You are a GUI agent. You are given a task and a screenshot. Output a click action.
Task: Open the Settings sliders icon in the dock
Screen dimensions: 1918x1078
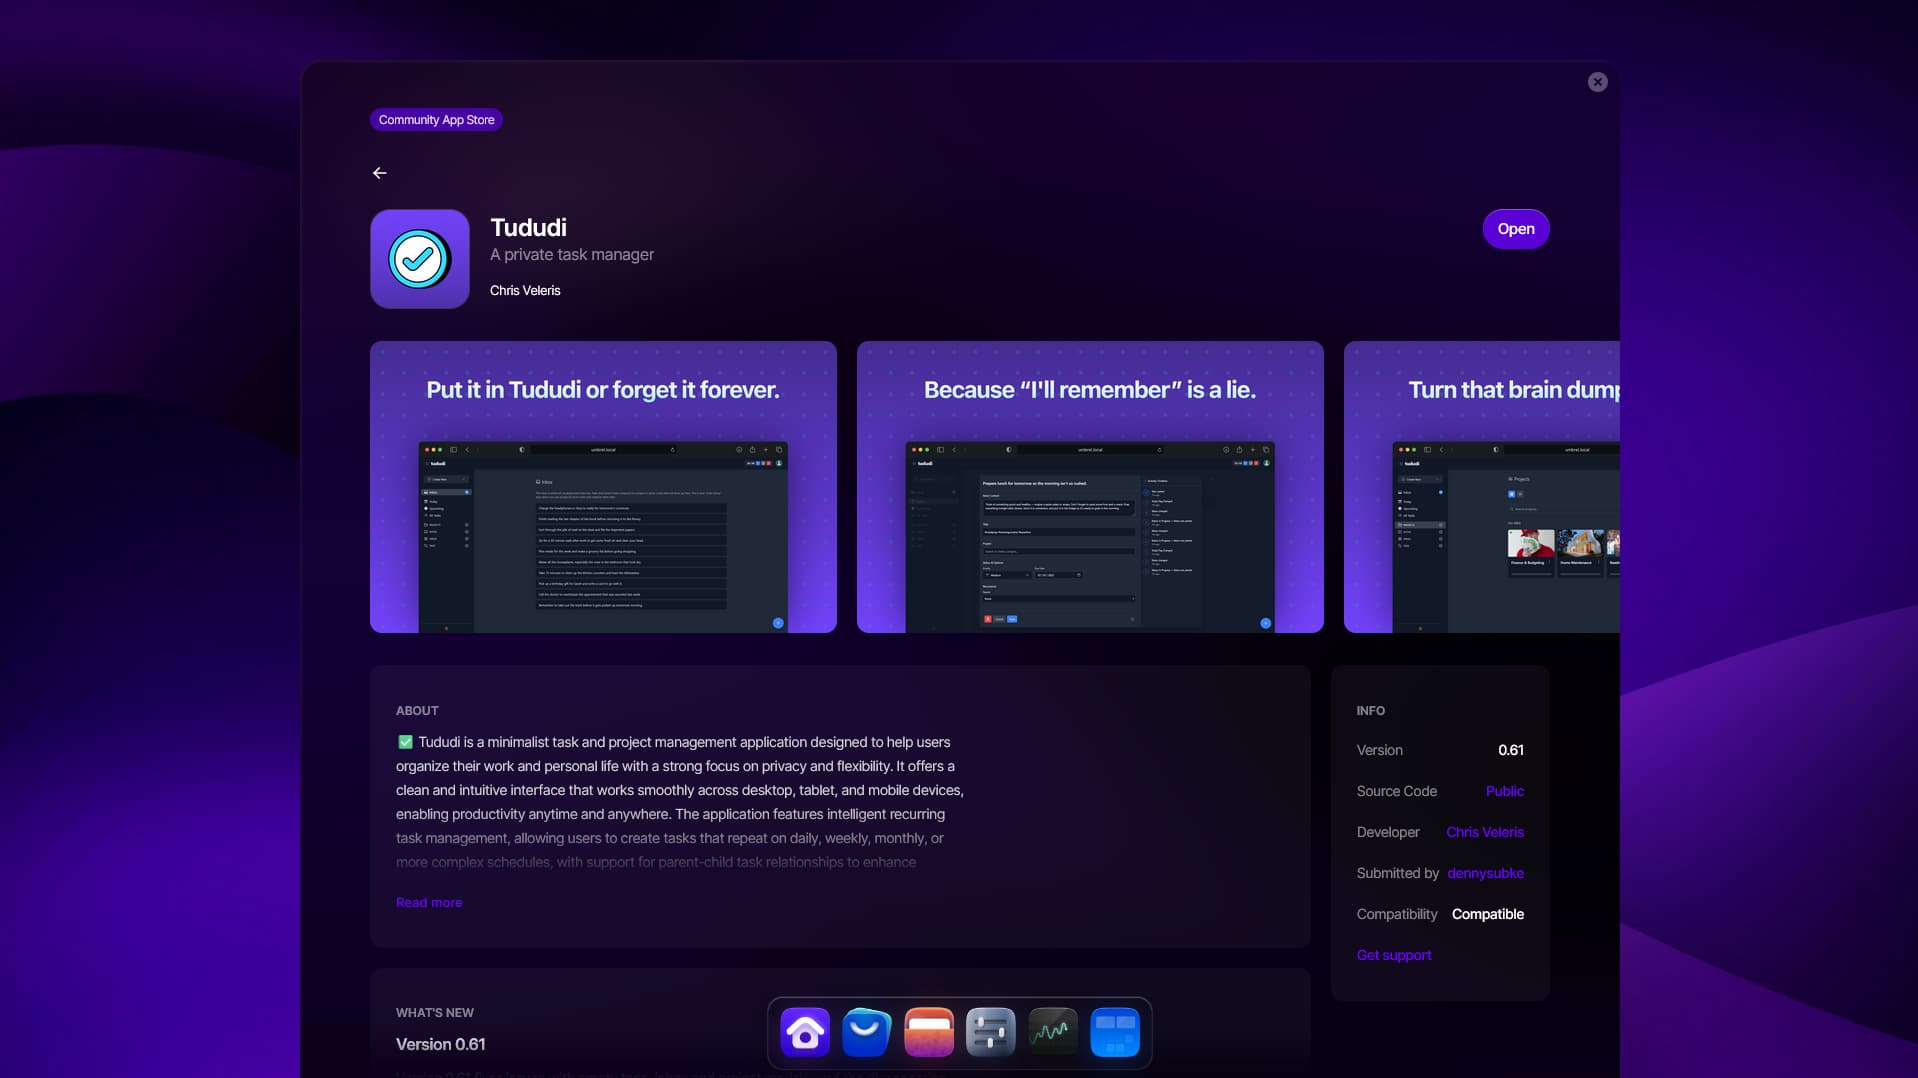coord(991,1033)
